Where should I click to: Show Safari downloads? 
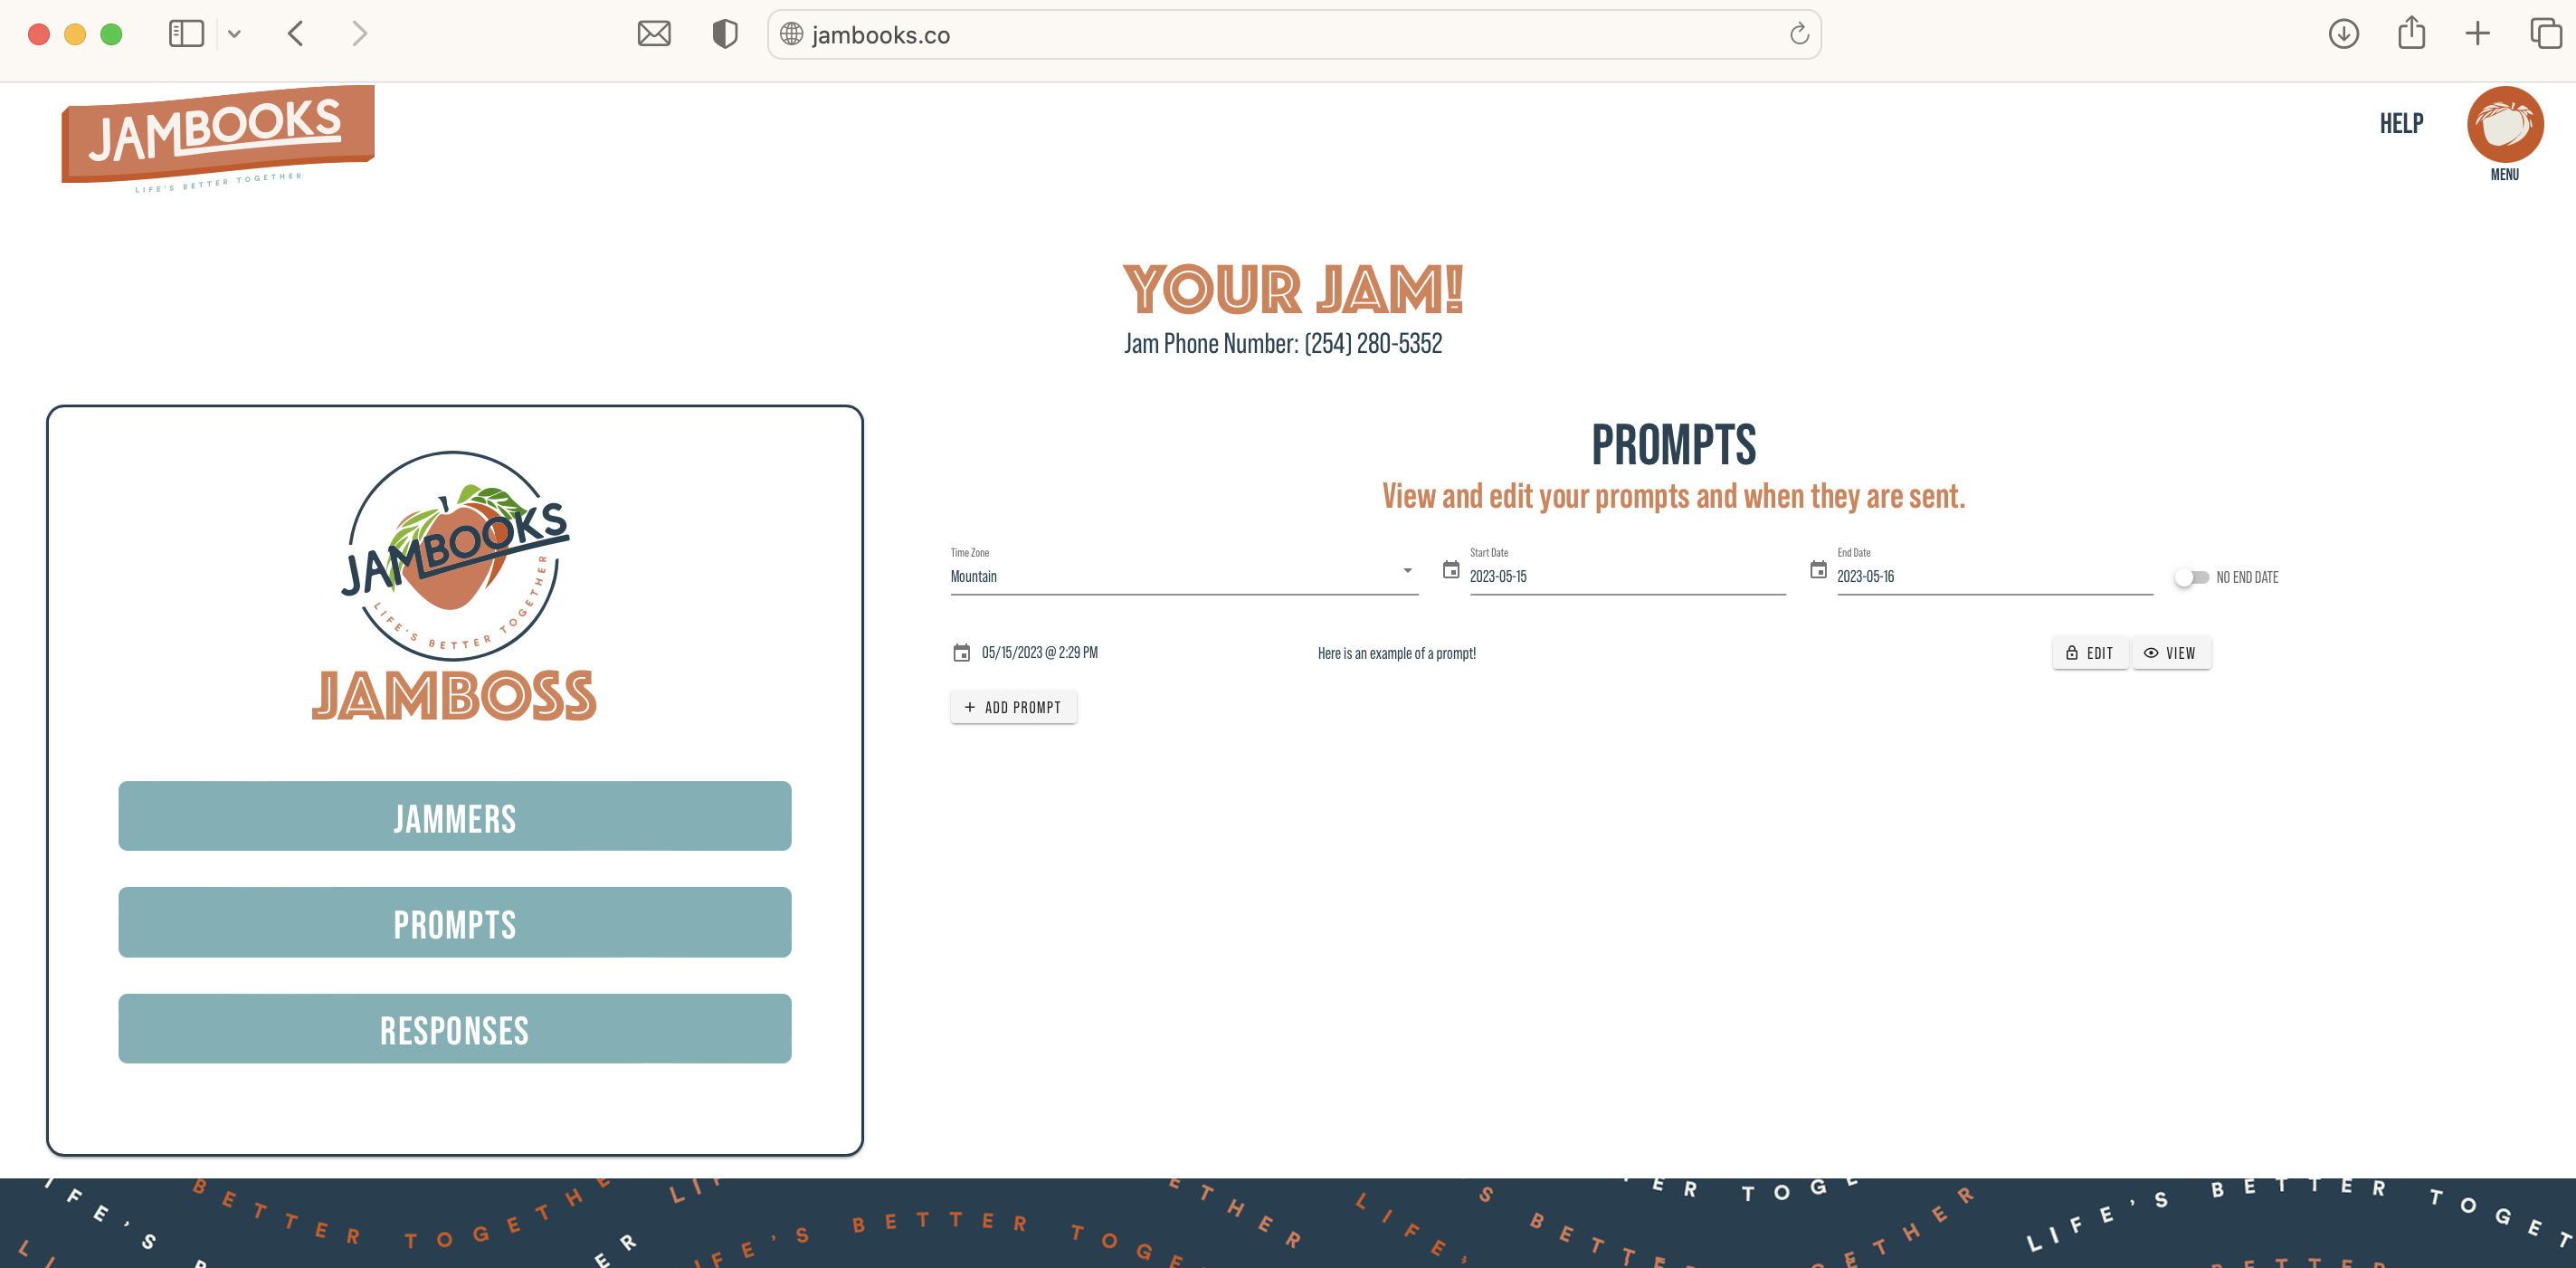pyautogui.click(x=2343, y=34)
